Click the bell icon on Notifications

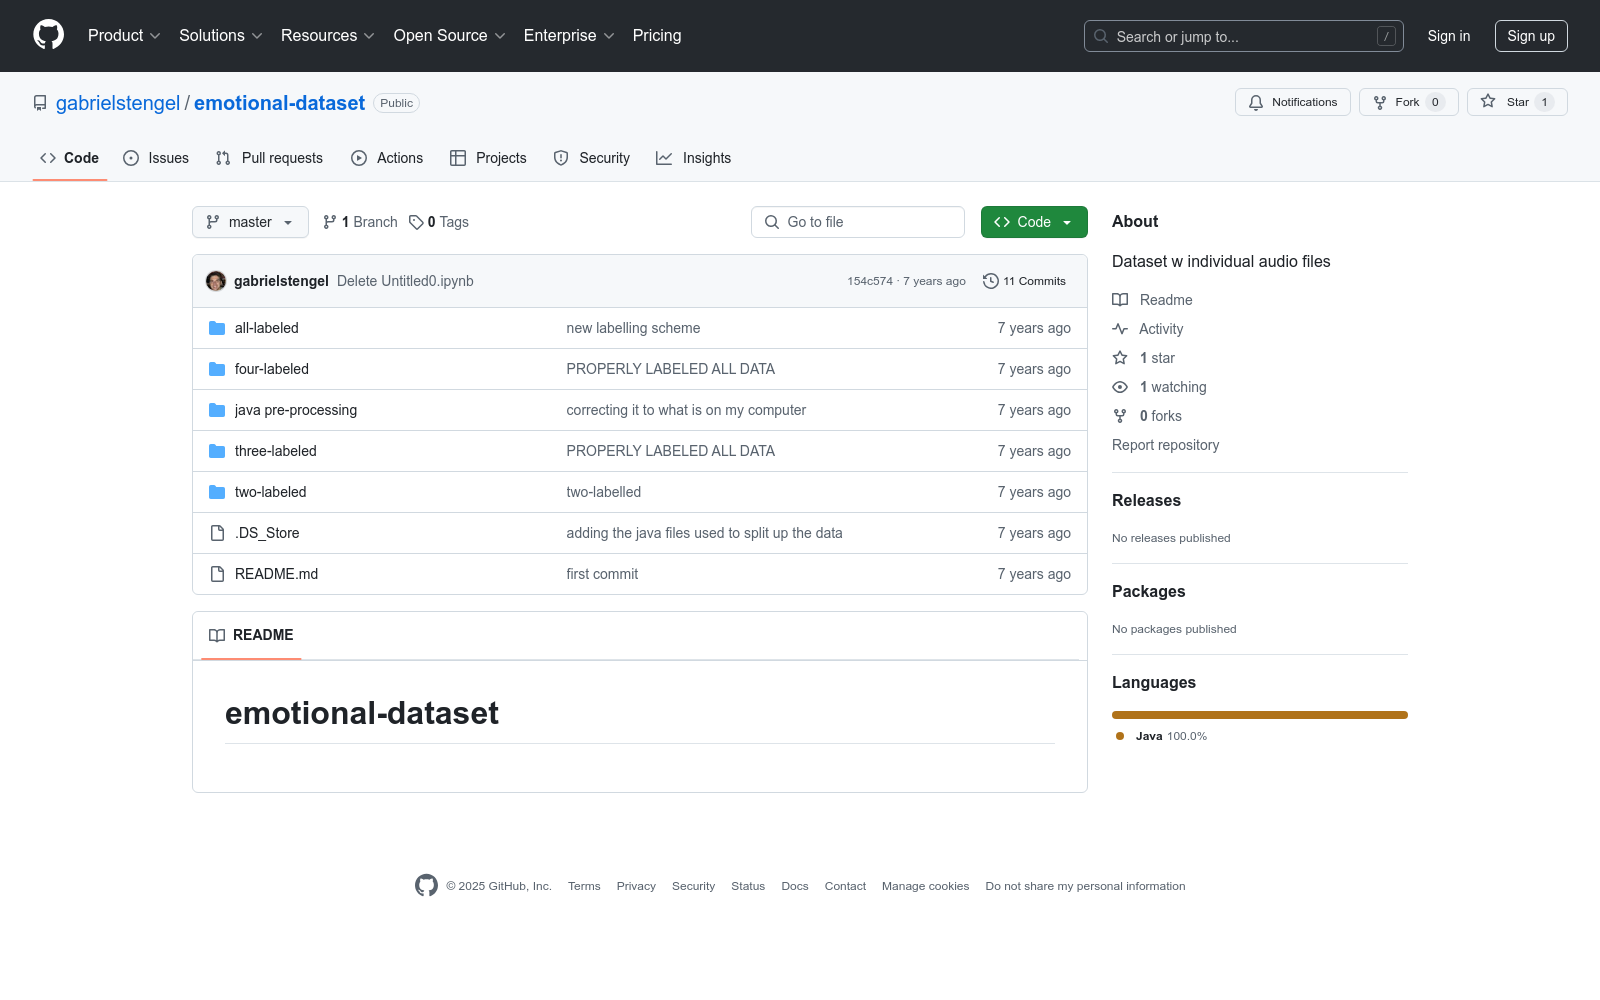(1256, 102)
